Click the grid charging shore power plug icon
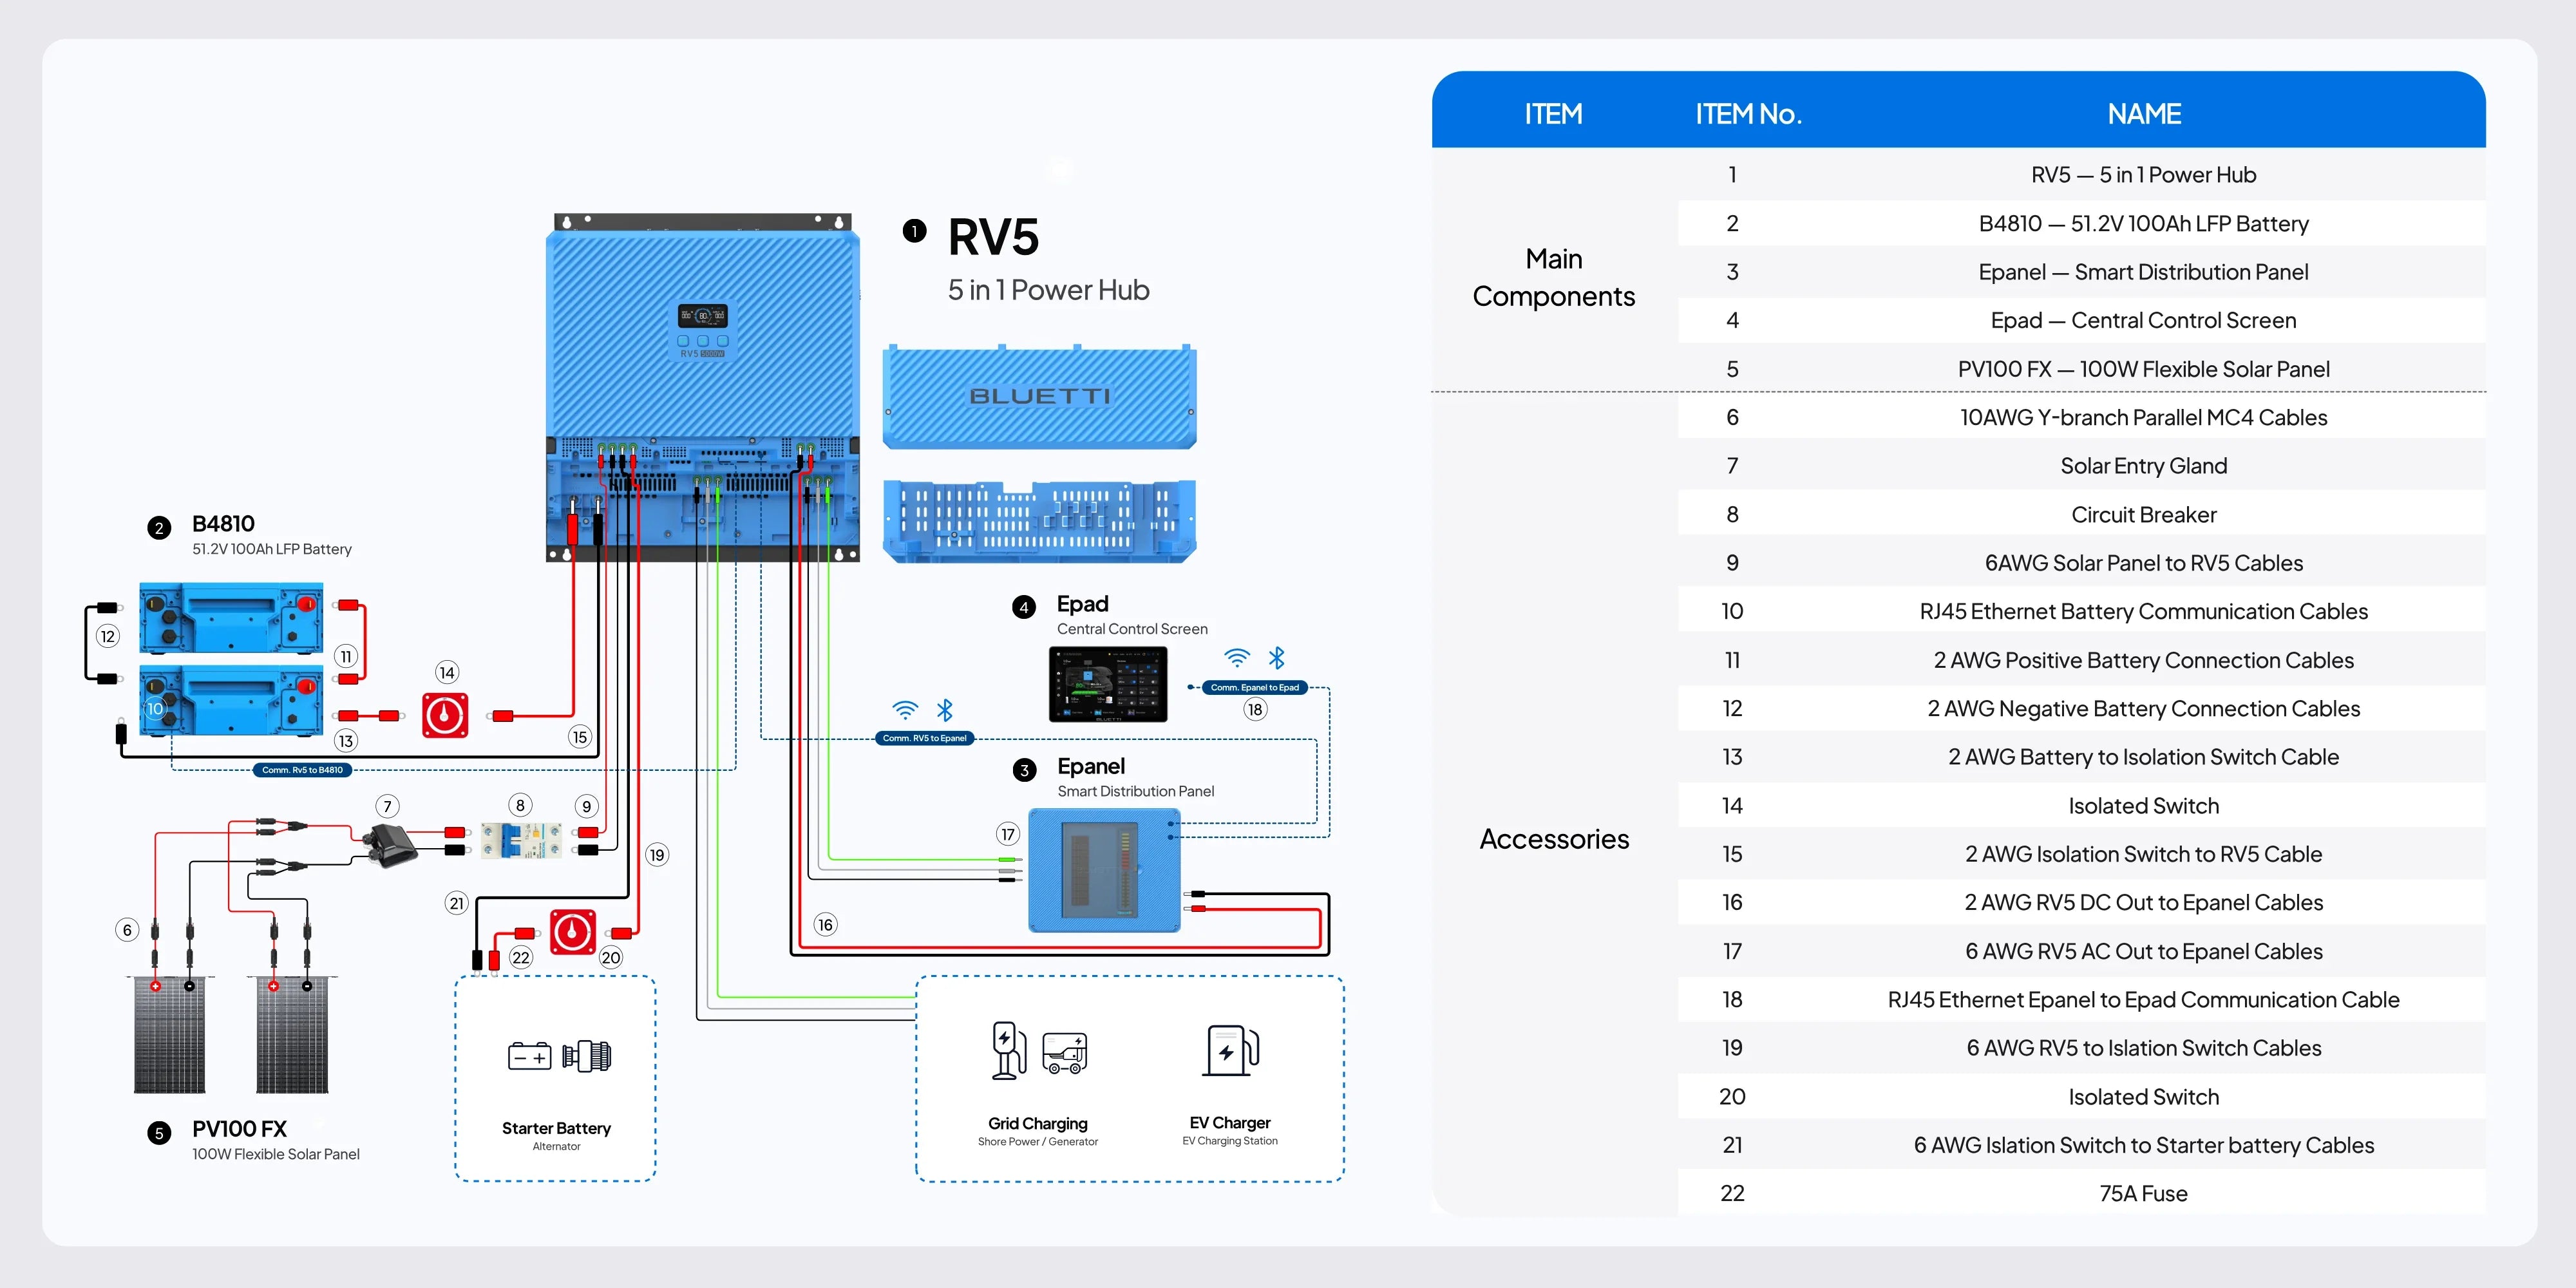Screen dimensions: 2576x1288 1009,1050
